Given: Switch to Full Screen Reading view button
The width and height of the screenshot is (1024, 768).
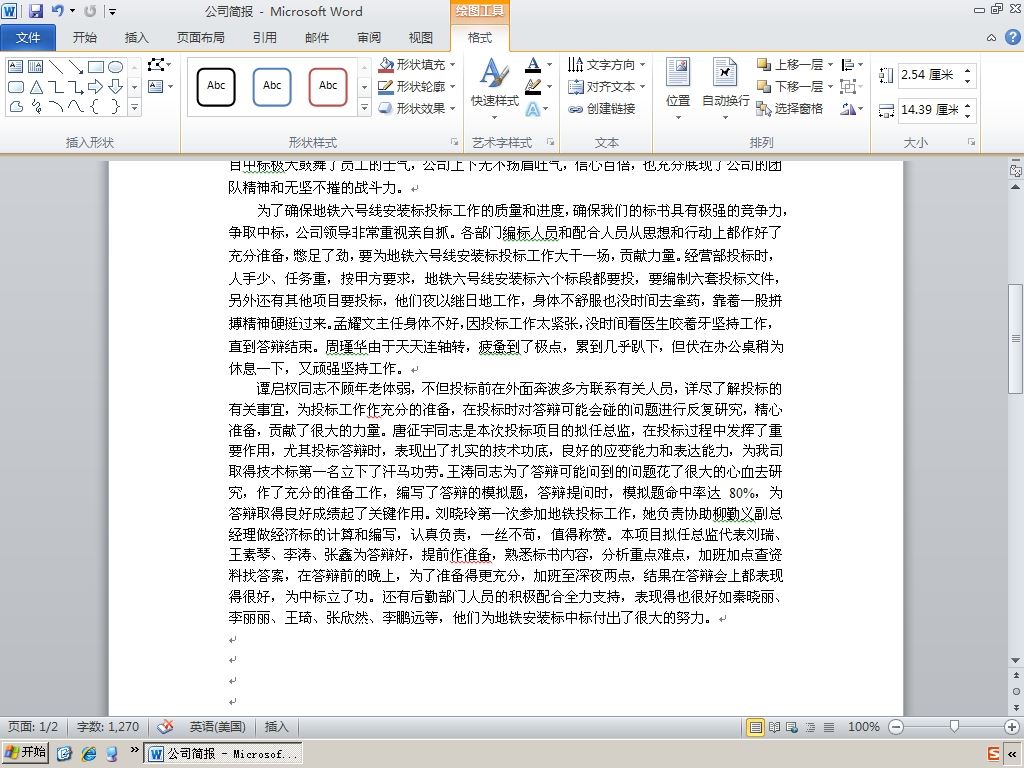Looking at the screenshot, I should (x=774, y=727).
